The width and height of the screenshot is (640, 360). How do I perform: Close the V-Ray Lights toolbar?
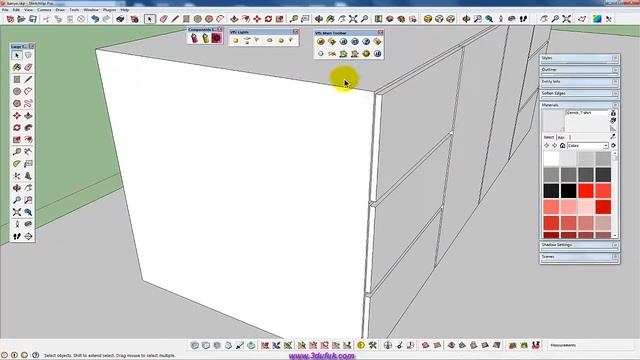tap(296, 32)
